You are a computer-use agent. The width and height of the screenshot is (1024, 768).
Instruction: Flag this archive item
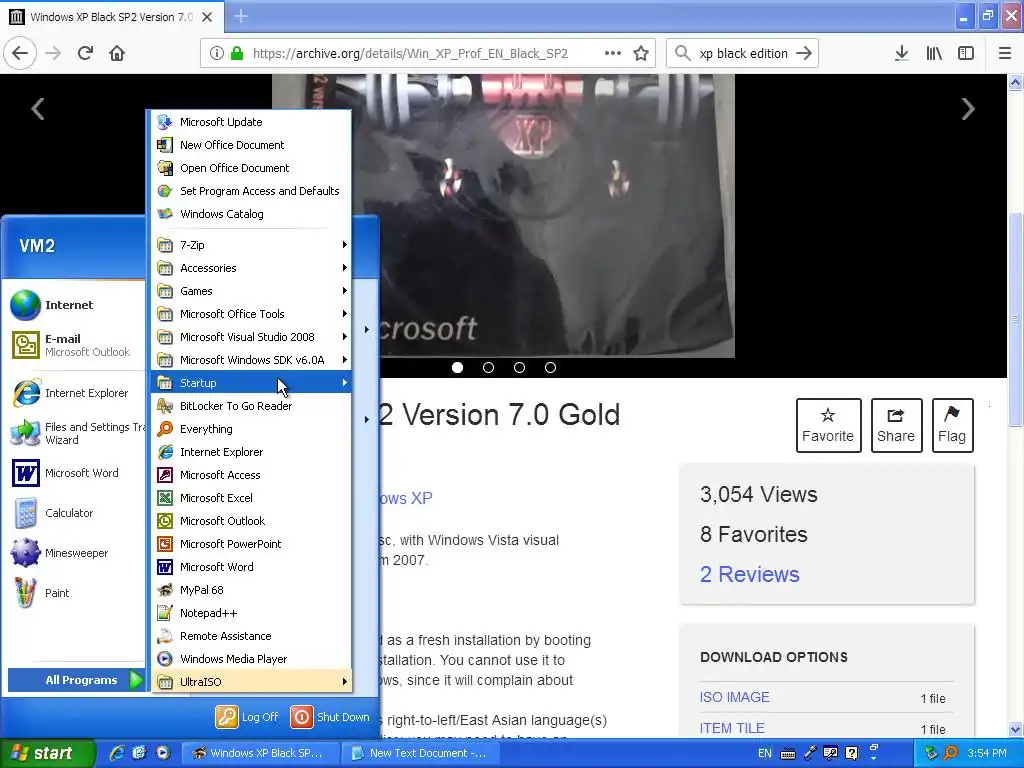(952, 425)
